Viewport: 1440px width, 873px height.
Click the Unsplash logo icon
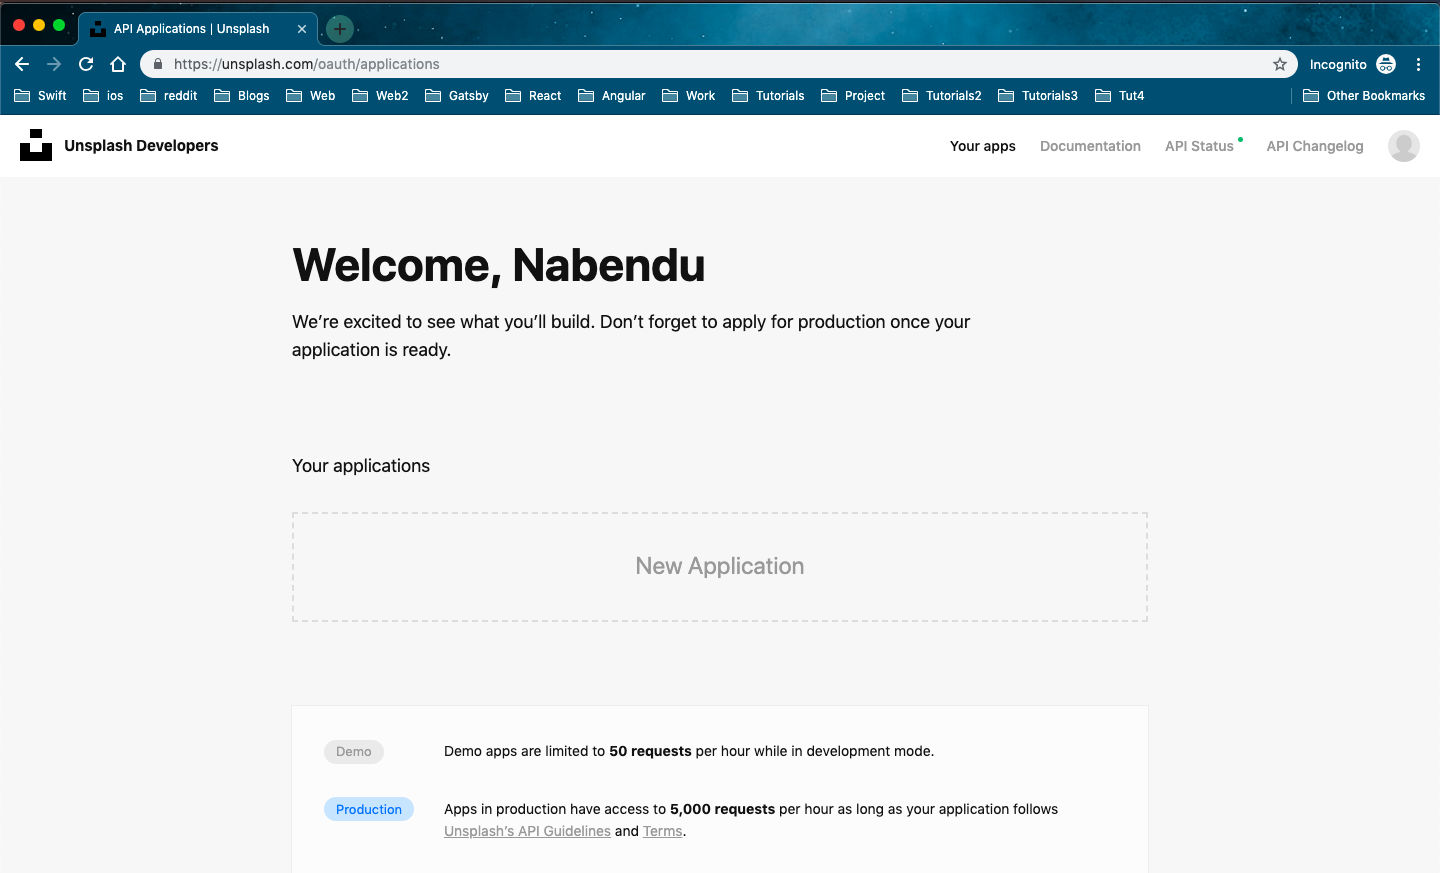point(36,145)
